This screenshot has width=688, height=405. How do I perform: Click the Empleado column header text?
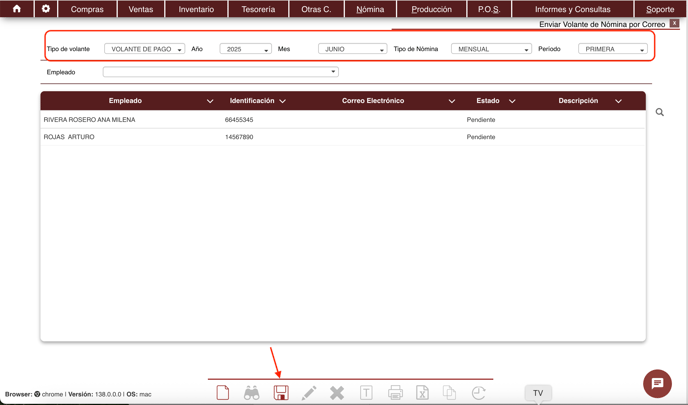125,100
